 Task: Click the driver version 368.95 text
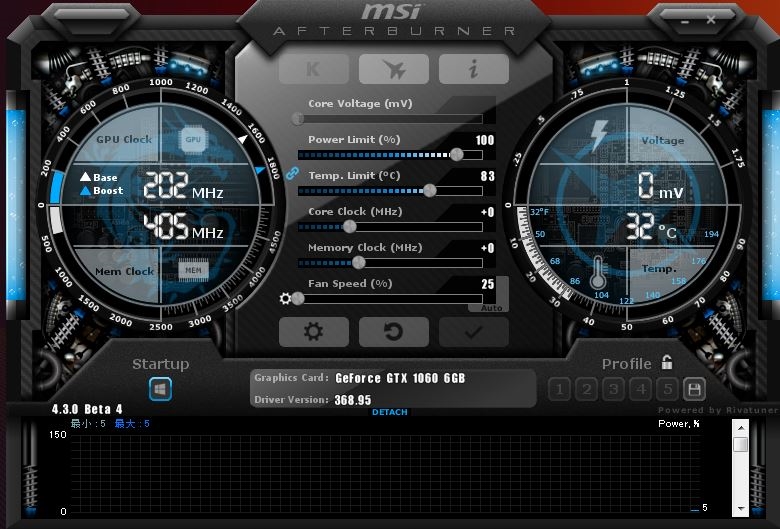(x=353, y=400)
